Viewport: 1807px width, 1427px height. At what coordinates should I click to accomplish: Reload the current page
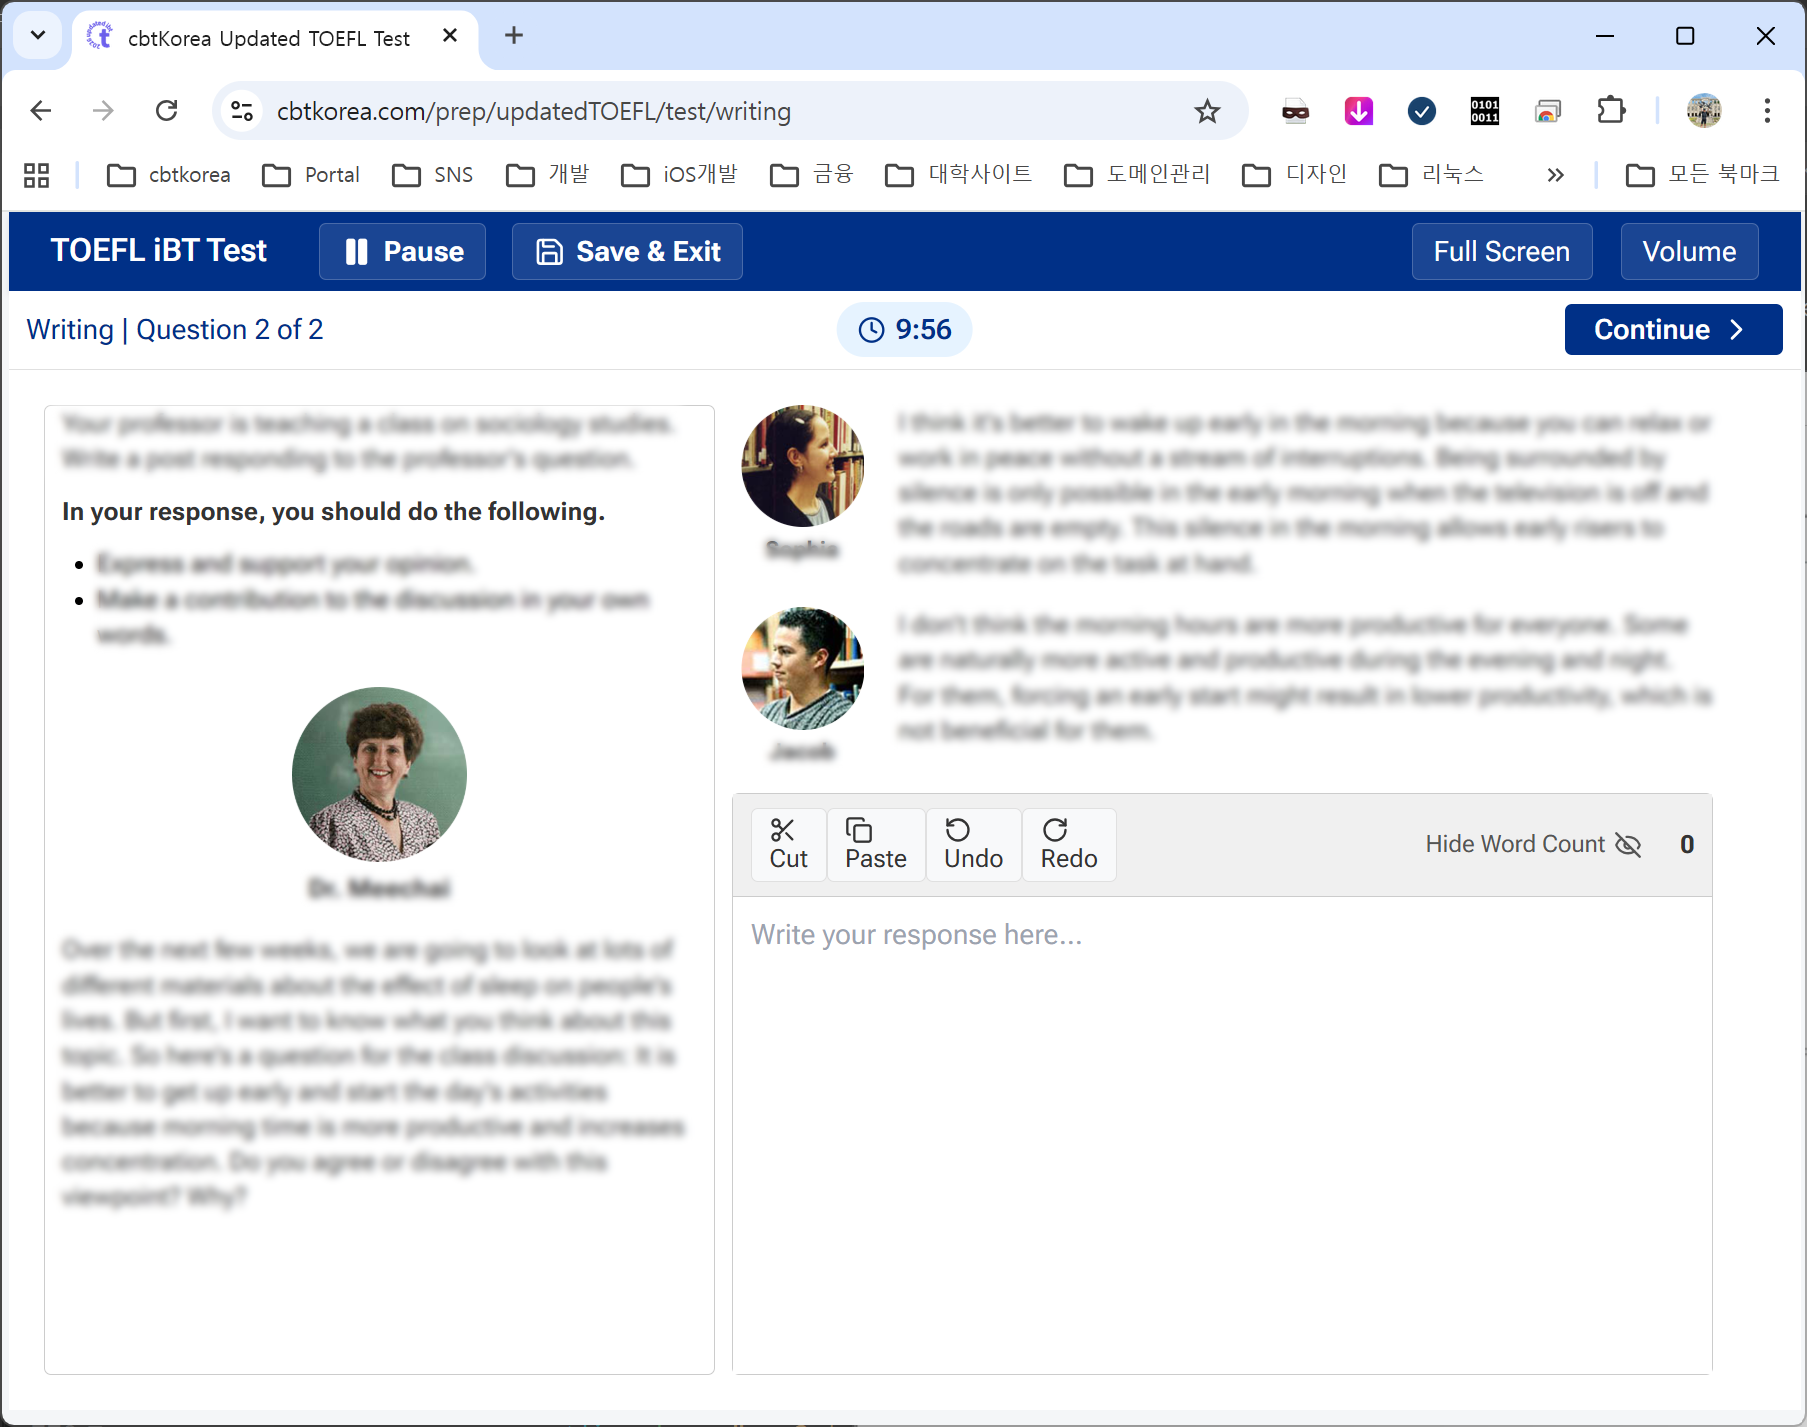(167, 111)
